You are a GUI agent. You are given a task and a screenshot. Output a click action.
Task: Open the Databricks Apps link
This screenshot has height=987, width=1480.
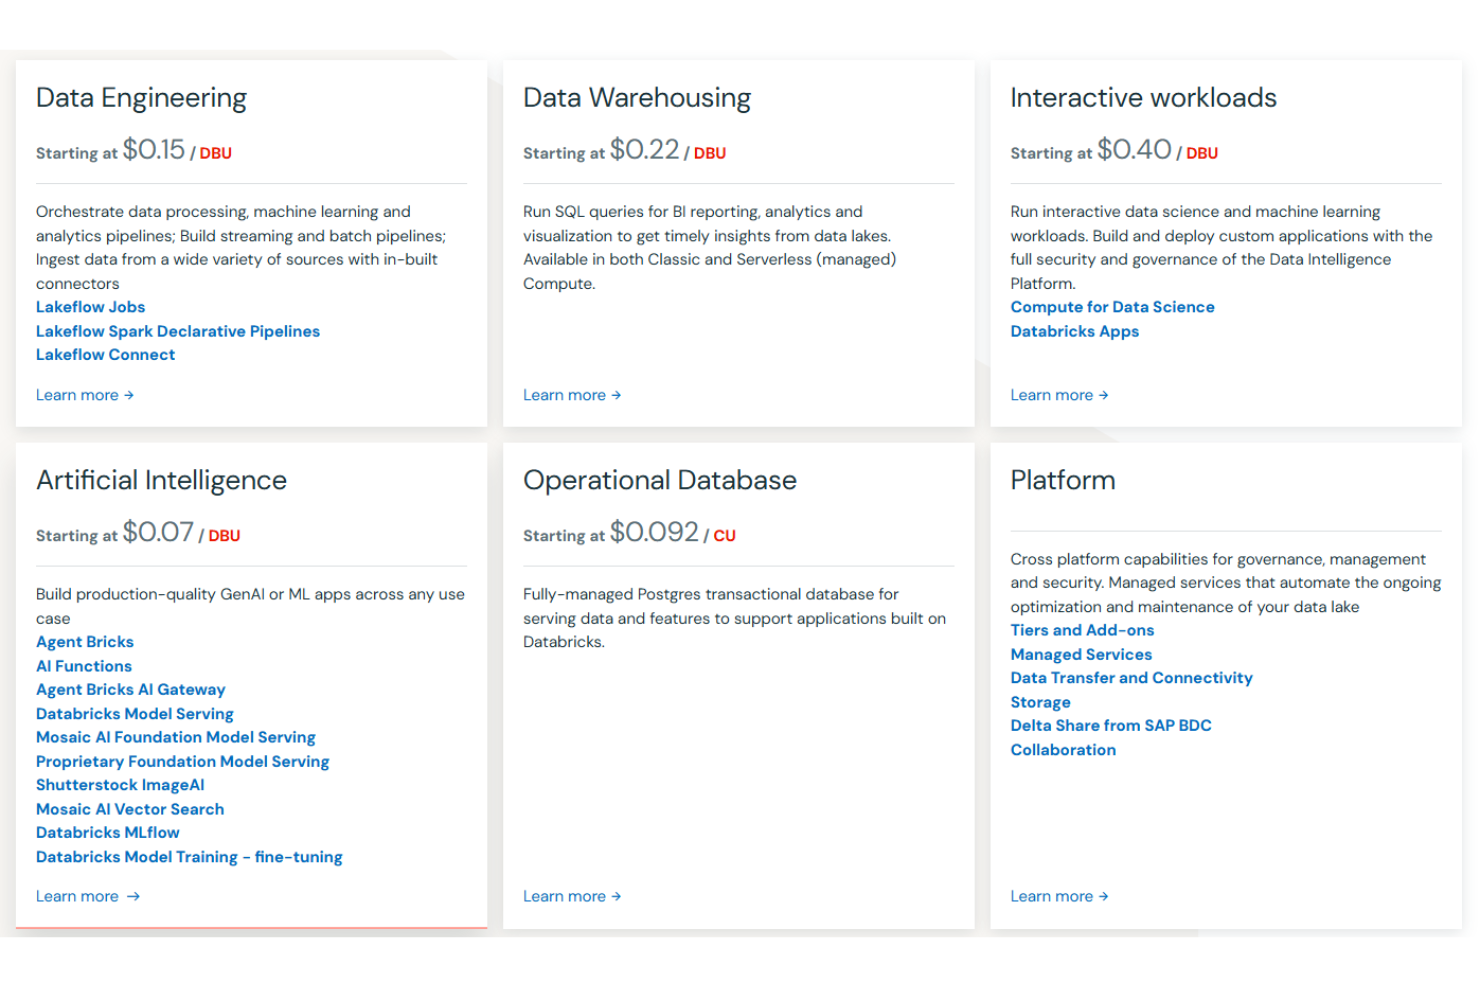[1074, 331]
